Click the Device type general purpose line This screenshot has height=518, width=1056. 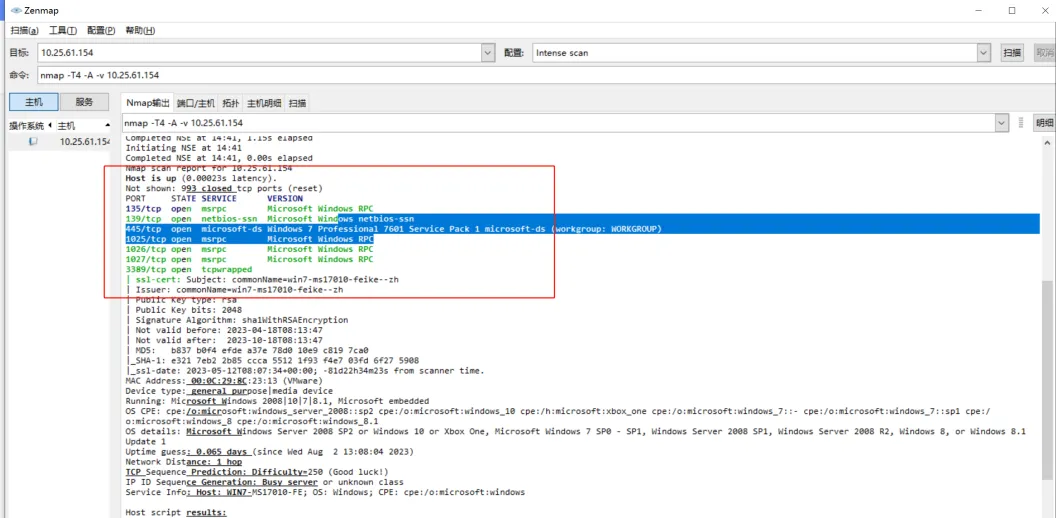[229, 391]
